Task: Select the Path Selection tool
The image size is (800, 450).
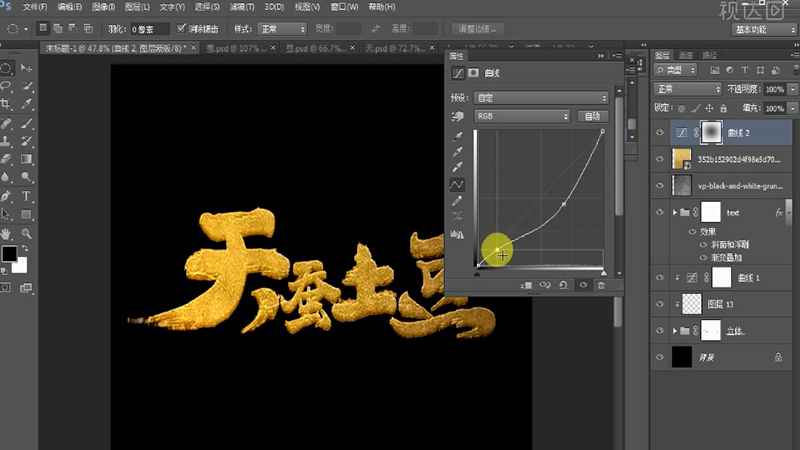Action: pyautogui.click(x=6, y=214)
